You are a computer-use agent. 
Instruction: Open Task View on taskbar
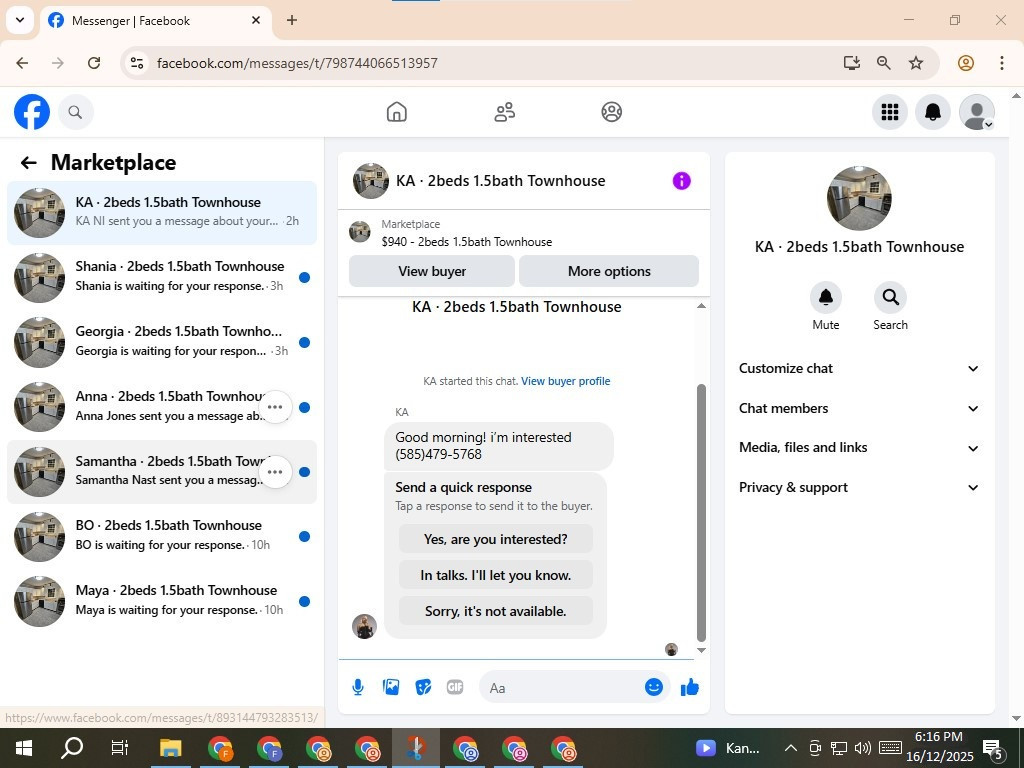point(120,748)
